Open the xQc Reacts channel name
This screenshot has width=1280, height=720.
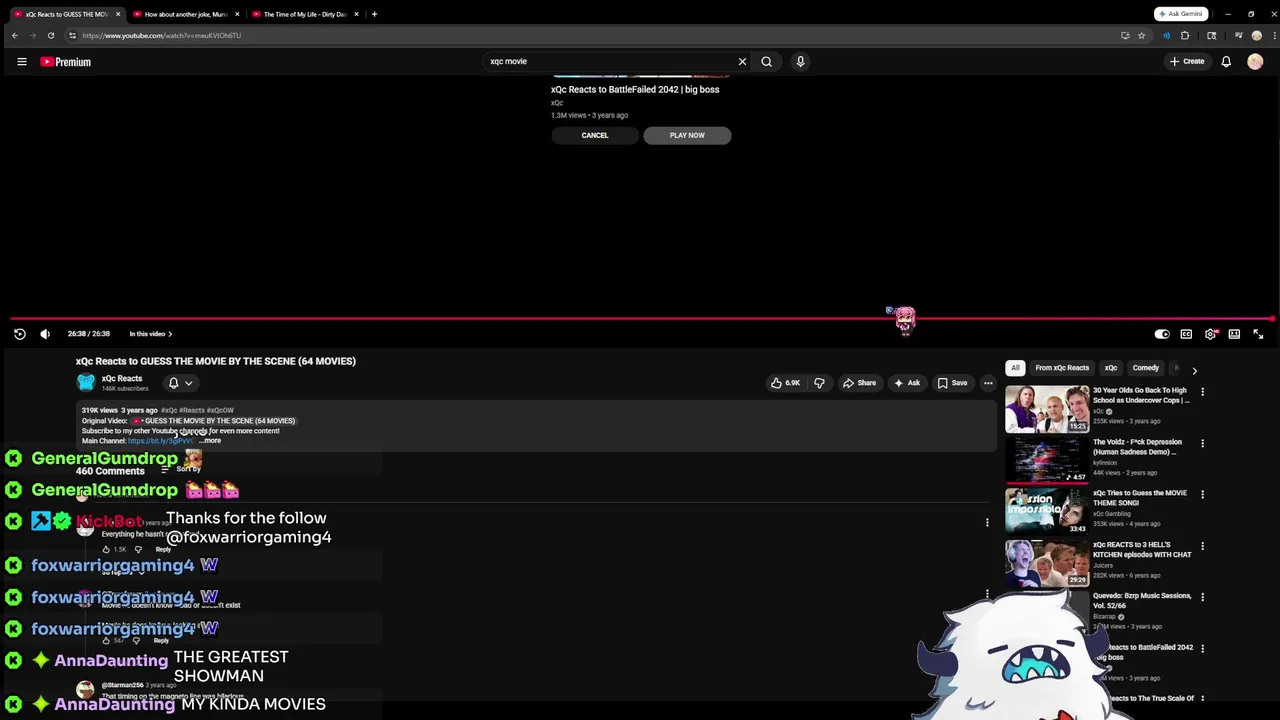(x=122, y=379)
